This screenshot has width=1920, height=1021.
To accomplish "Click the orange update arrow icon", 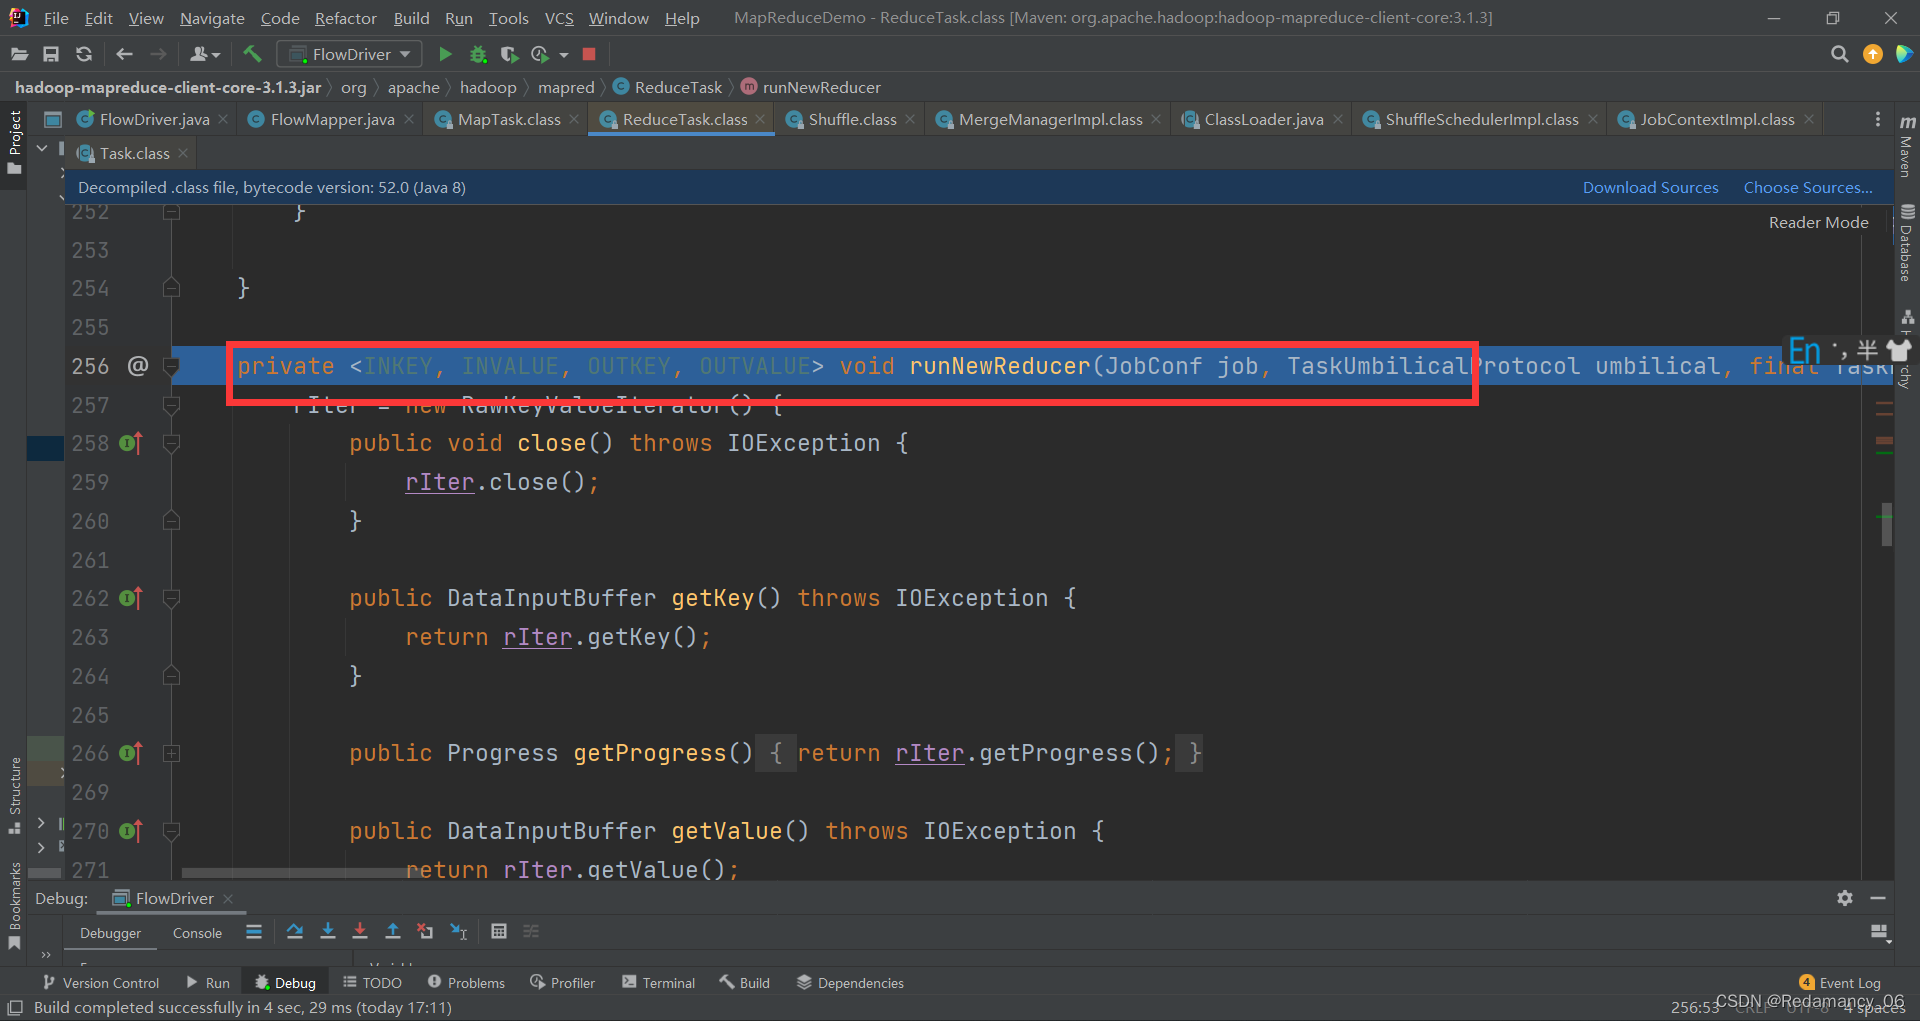I will coord(1873,54).
